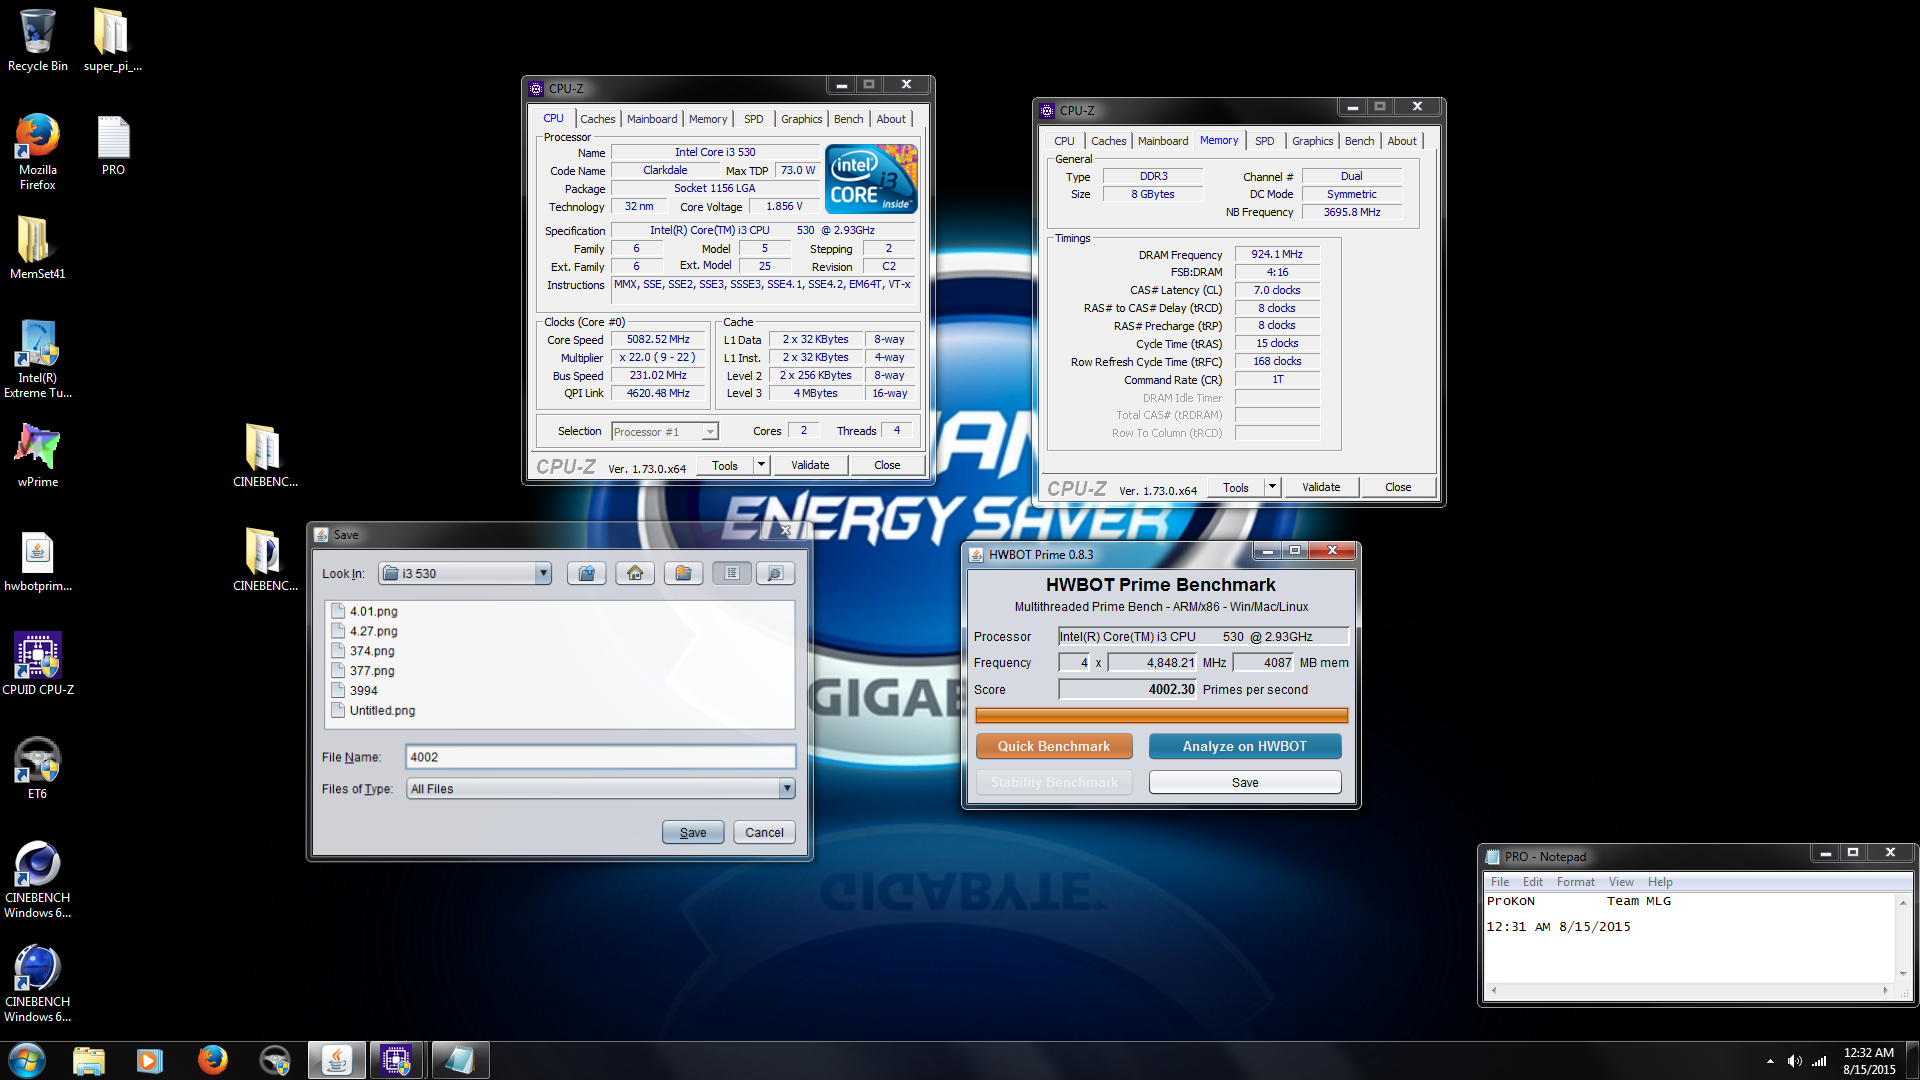Viewport: 1920px width, 1080px height.
Task: Click Close button in Memory CPU-Z window
Action: pos(1398,487)
